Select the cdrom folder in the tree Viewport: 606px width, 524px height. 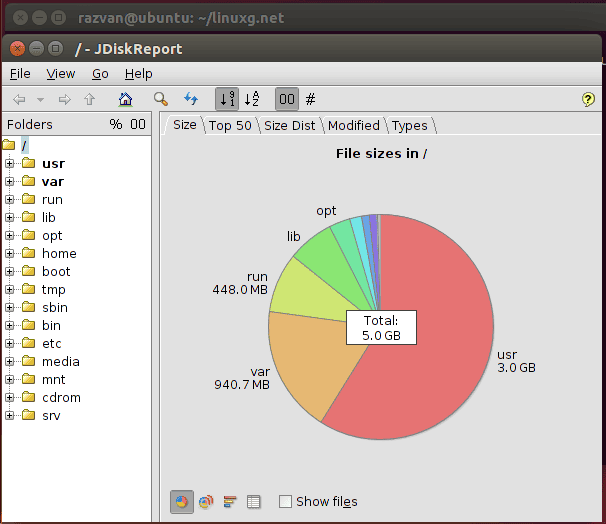click(x=61, y=397)
